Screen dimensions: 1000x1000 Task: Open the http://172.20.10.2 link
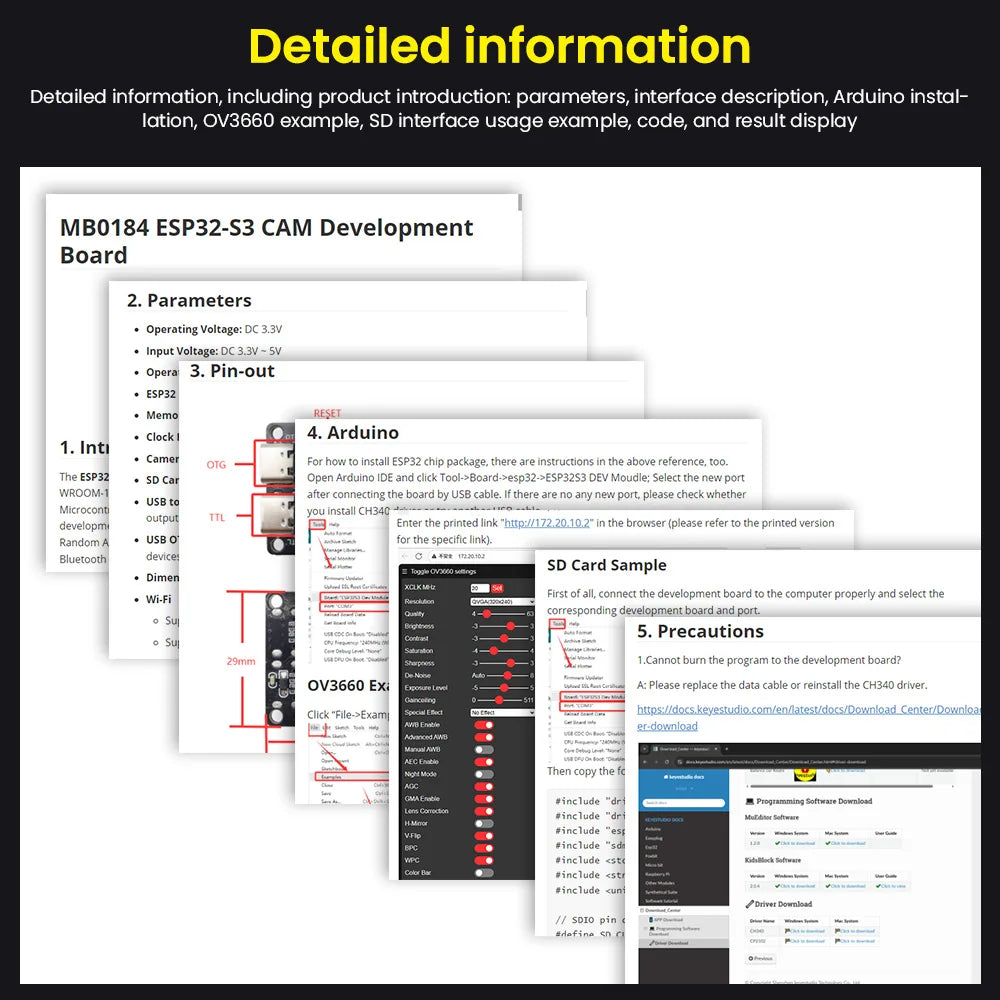(x=547, y=523)
